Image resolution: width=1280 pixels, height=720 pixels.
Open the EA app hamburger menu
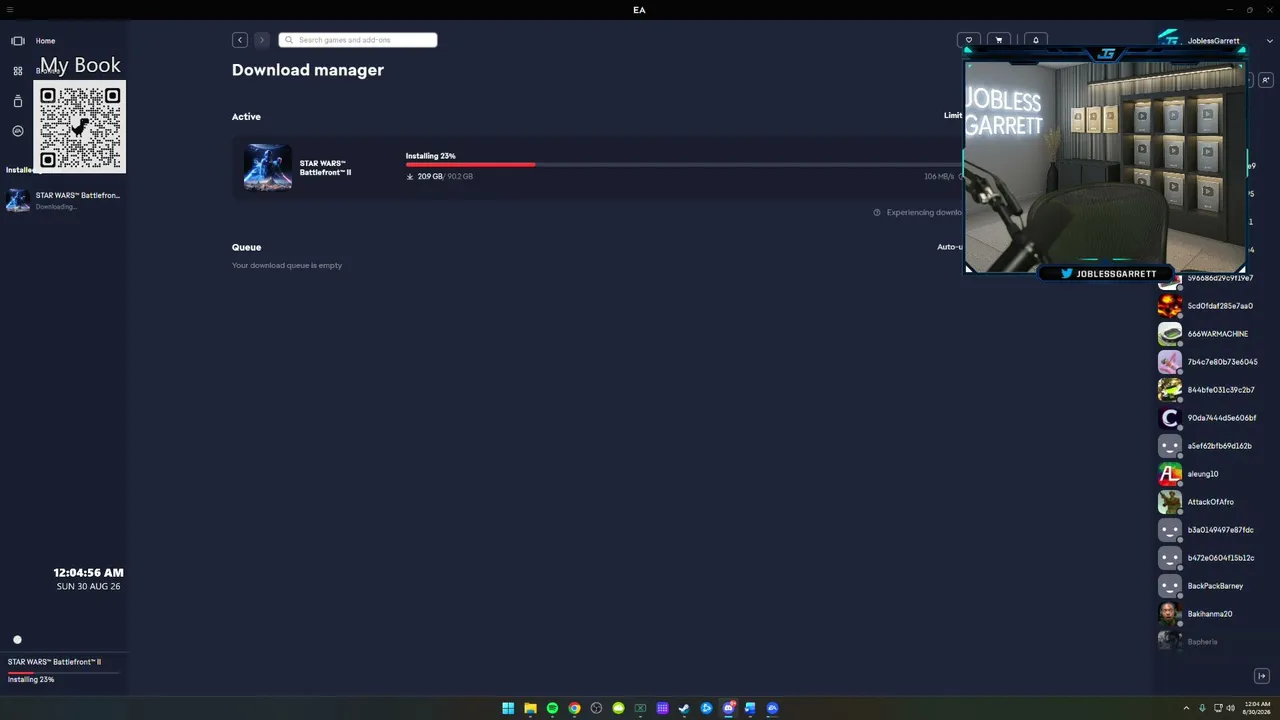coord(10,10)
